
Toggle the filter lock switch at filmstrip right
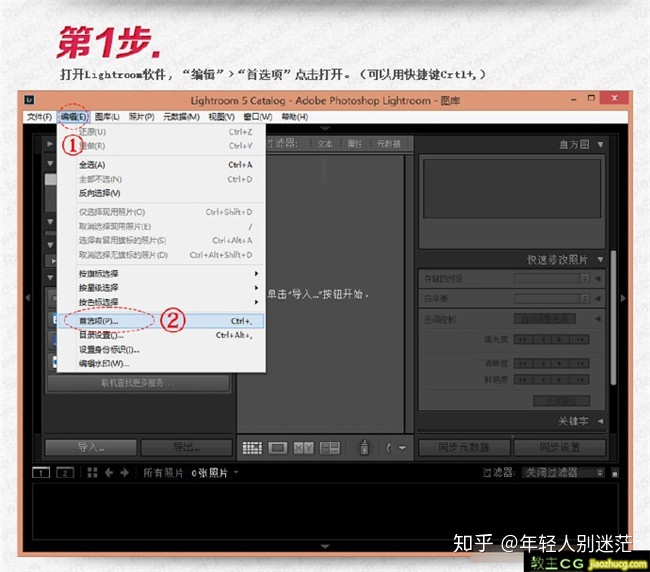pos(615,473)
